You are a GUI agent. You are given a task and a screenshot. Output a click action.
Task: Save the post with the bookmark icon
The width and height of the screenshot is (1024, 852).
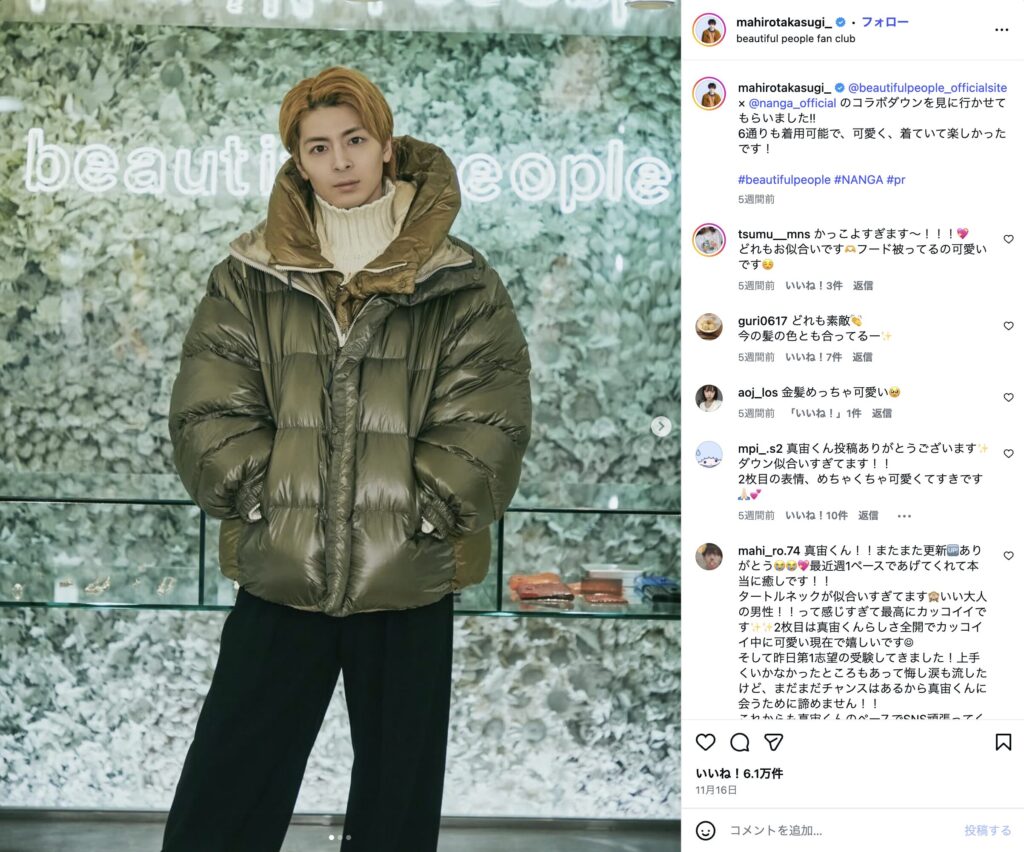(x=1003, y=742)
